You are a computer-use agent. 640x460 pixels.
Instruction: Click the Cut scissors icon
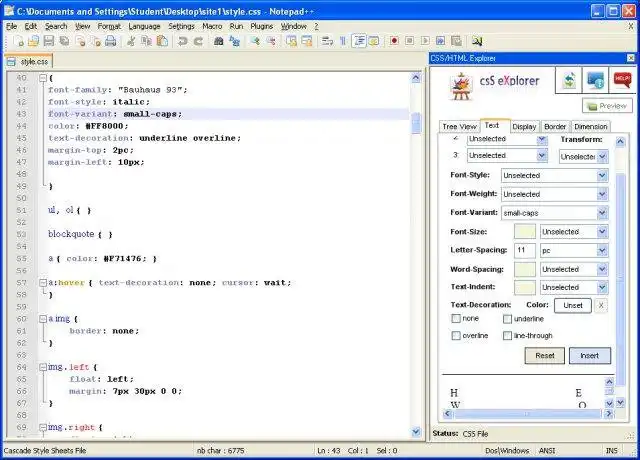(131, 41)
